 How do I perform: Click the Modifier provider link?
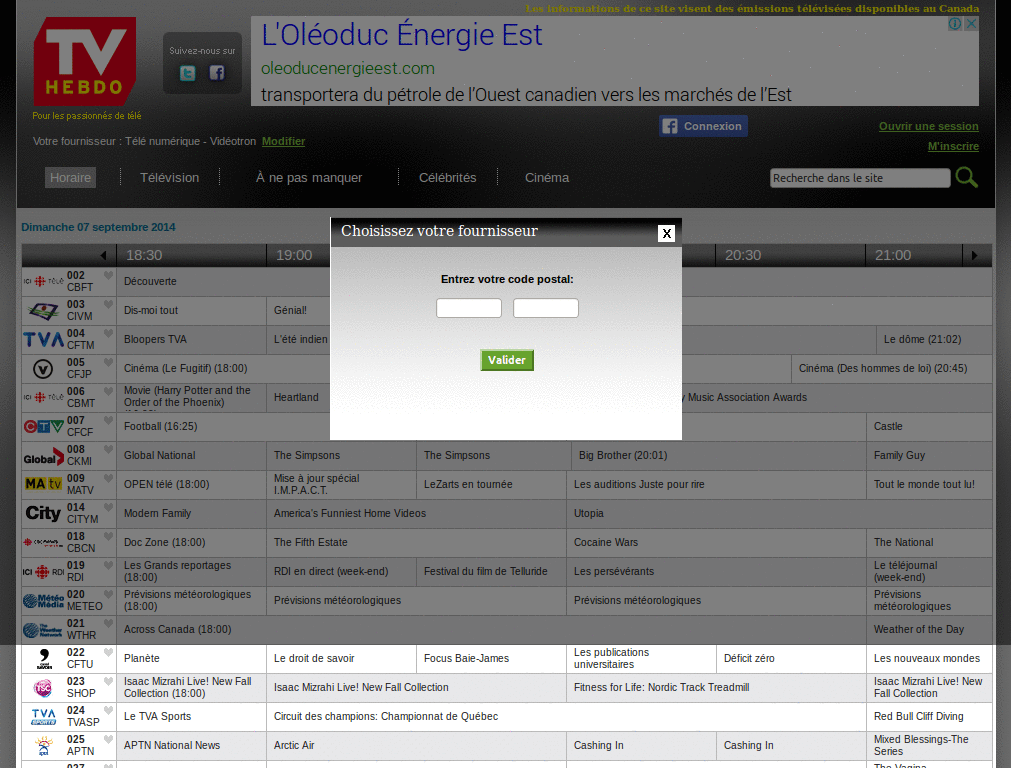tap(283, 141)
